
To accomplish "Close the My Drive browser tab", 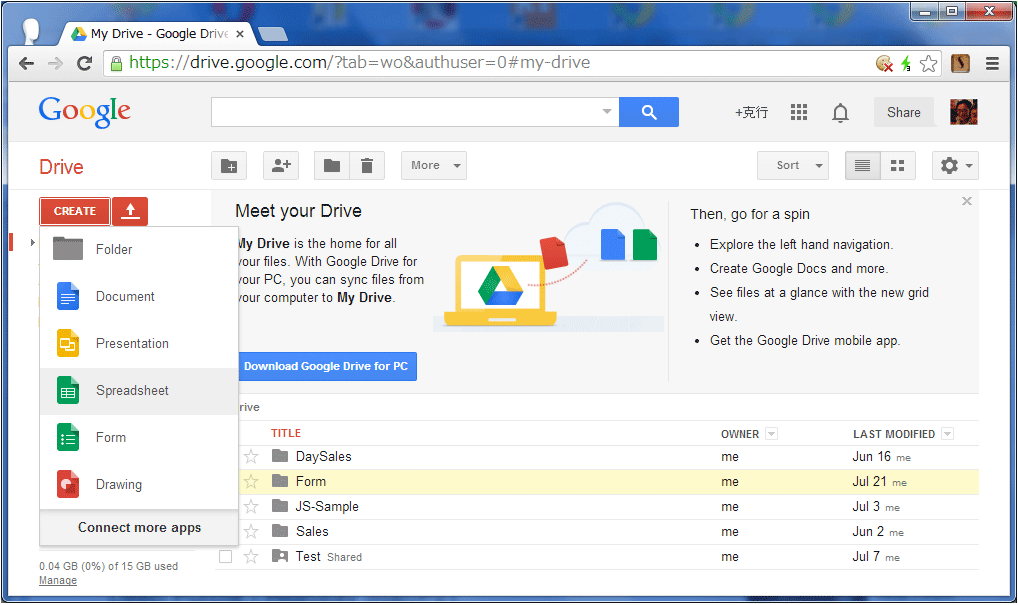I will tap(240, 34).
